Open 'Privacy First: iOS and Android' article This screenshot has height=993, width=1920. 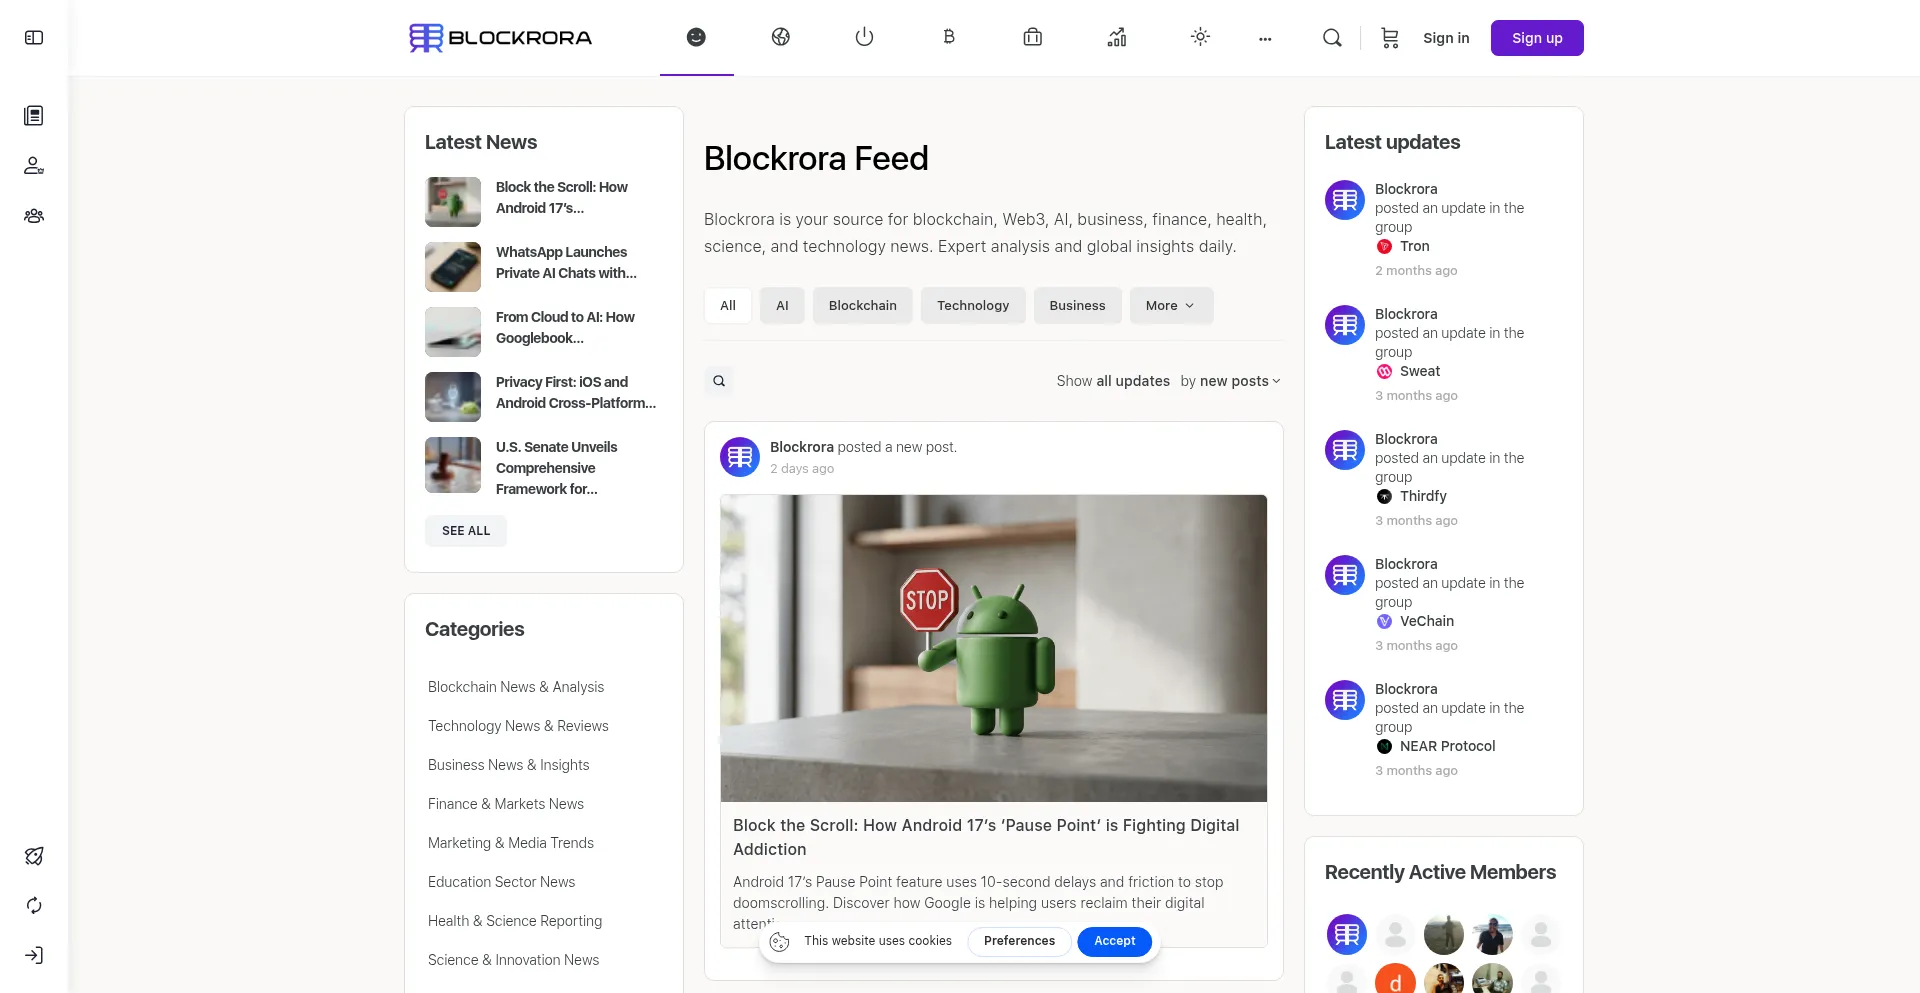point(576,393)
